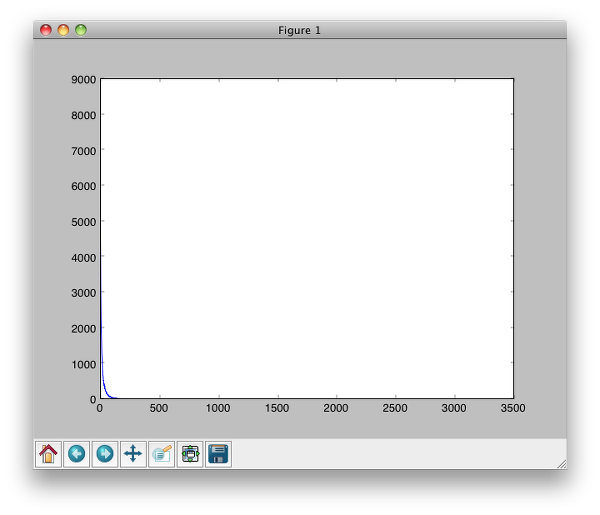
Task: Minimize Figure 1 with yellow button
Action: (x=63, y=30)
